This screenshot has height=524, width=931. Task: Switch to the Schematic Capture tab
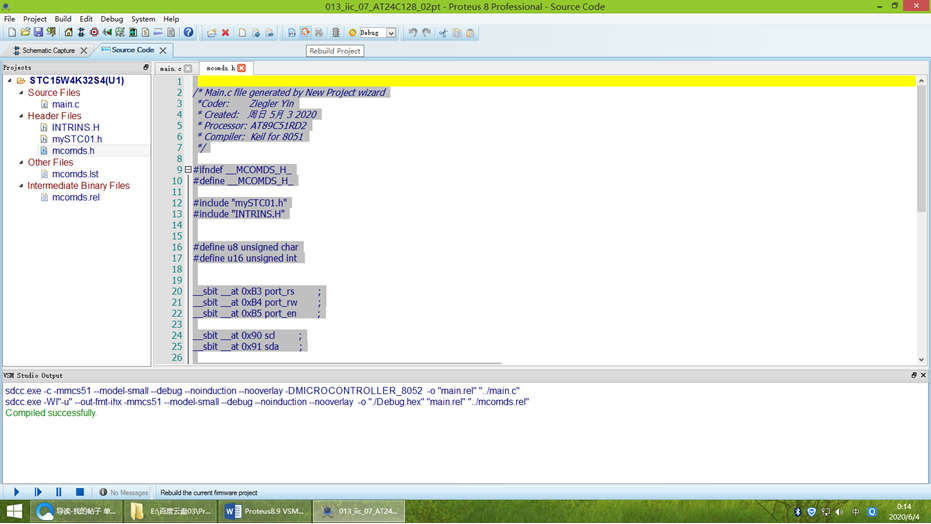46,50
